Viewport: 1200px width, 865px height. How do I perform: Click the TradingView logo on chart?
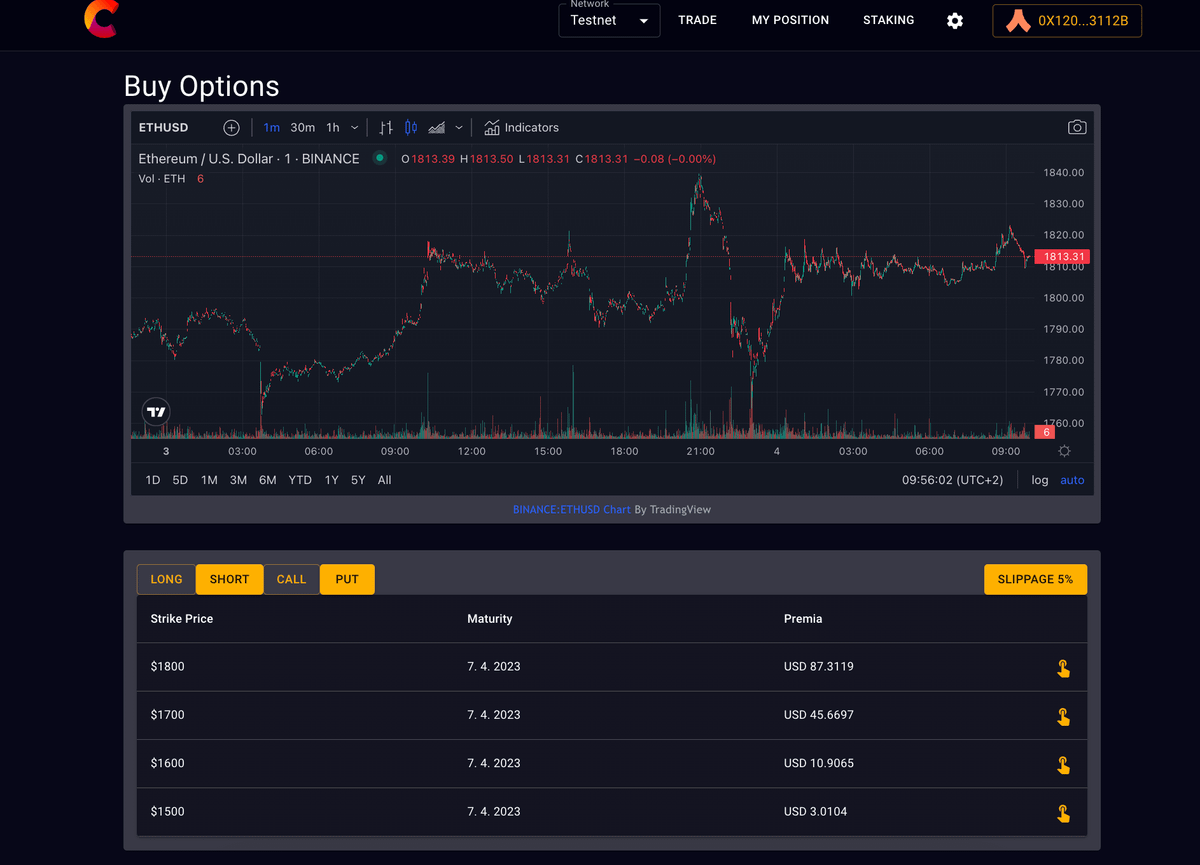coord(156,411)
